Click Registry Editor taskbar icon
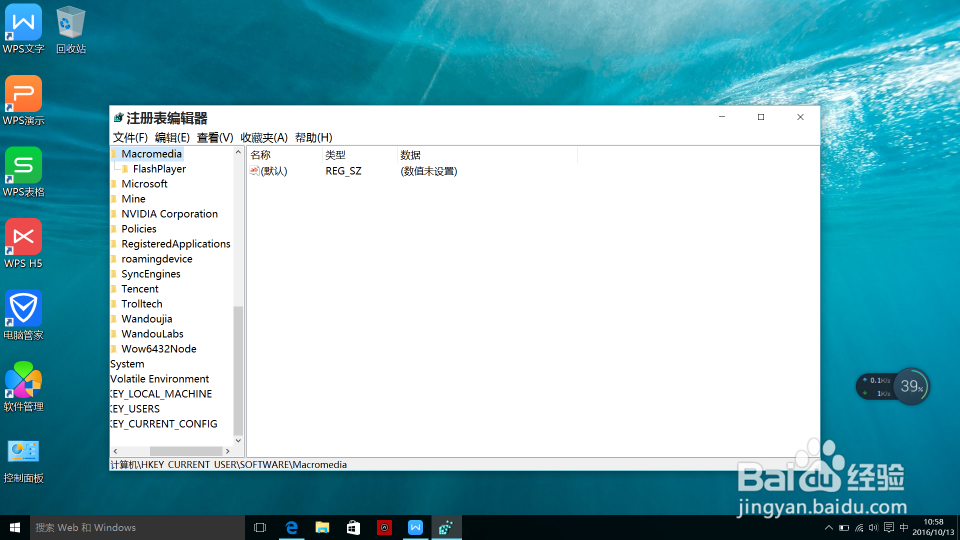The width and height of the screenshot is (960, 540). tap(446, 527)
